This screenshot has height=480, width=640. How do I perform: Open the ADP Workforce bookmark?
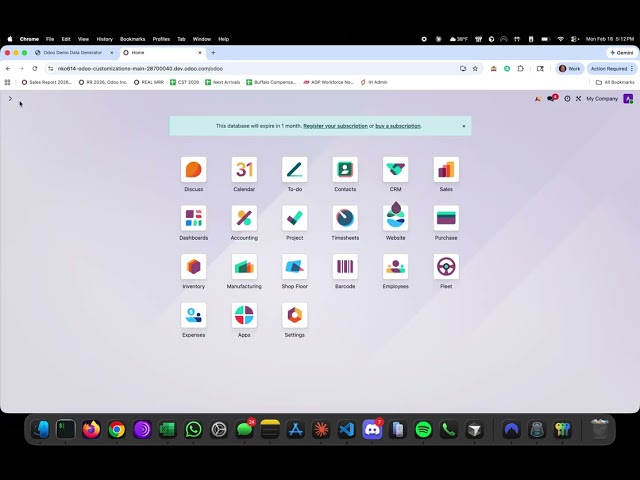click(x=329, y=82)
